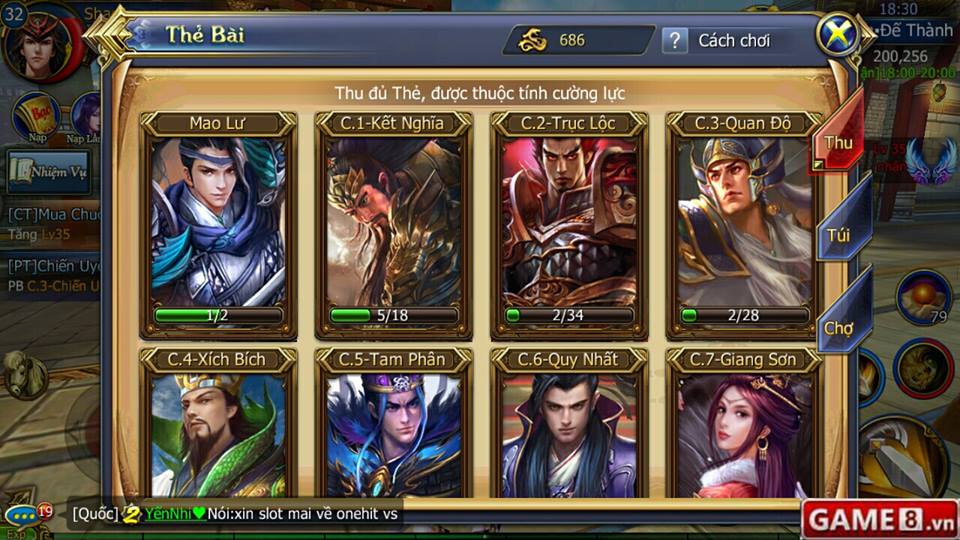Image resolution: width=960 pixels, height=540 pixels.
Task: Click the blue wings icon on right
Action: (932, 160)
